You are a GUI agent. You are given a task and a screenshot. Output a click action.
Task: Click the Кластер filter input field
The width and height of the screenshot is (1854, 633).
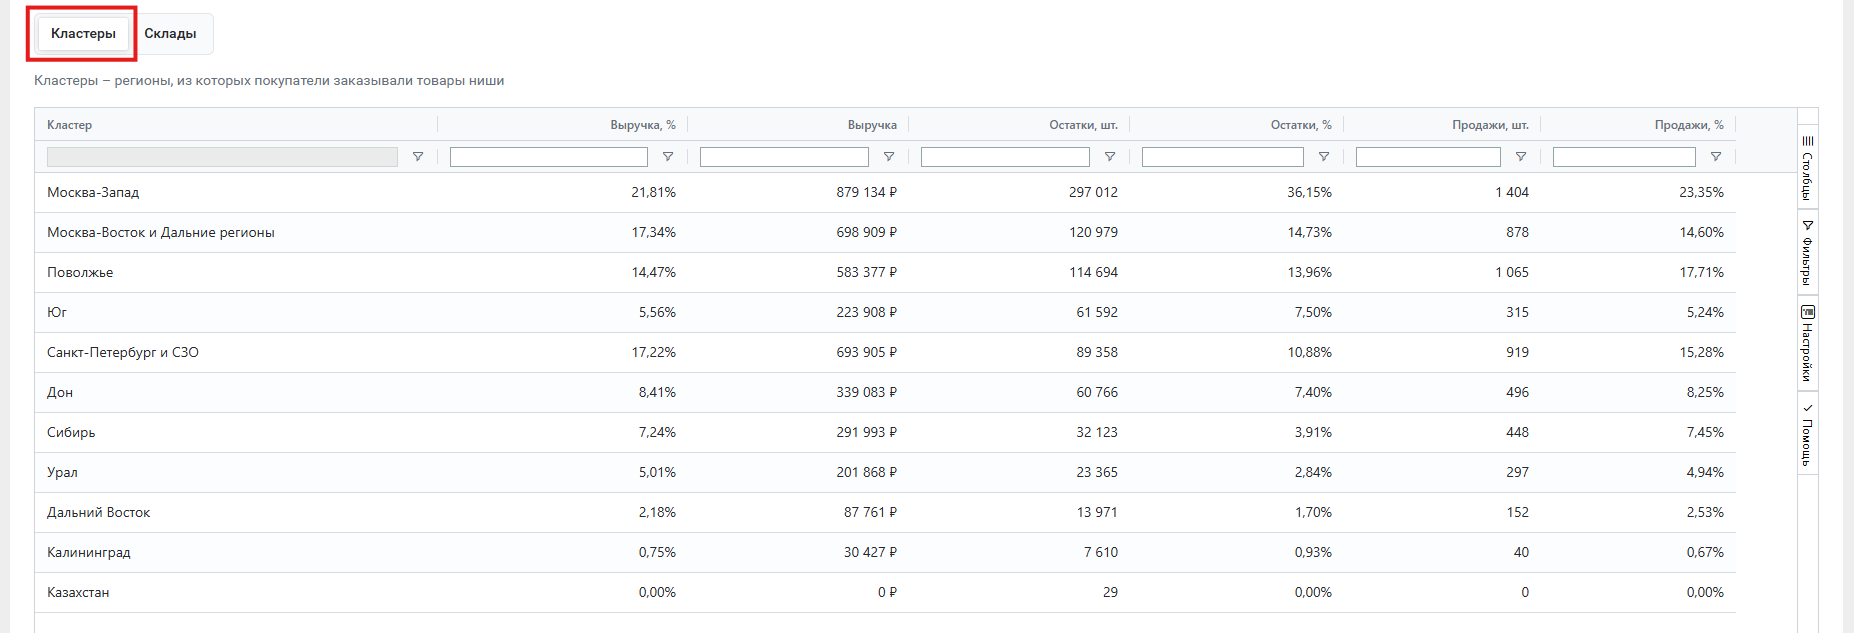pos(222,157)
